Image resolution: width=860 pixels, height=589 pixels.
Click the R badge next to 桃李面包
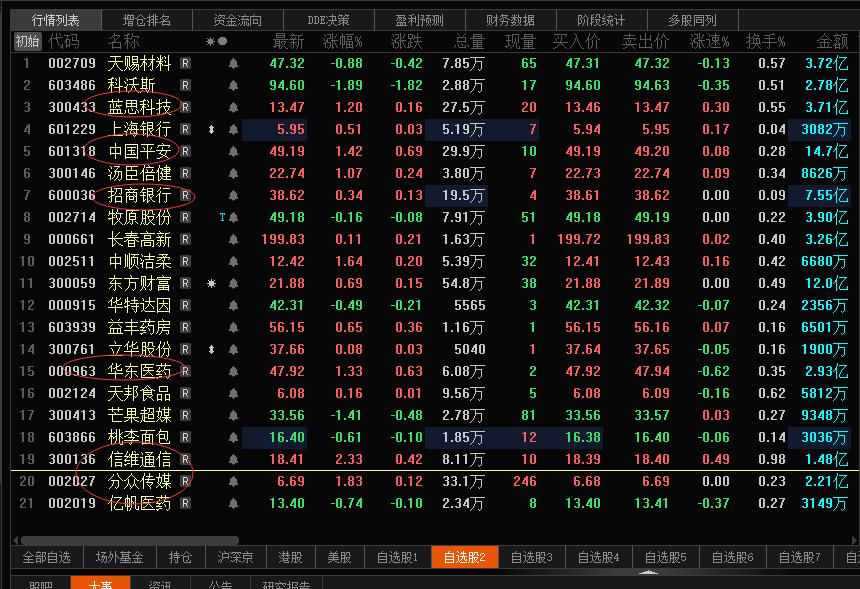click(185, 437)
